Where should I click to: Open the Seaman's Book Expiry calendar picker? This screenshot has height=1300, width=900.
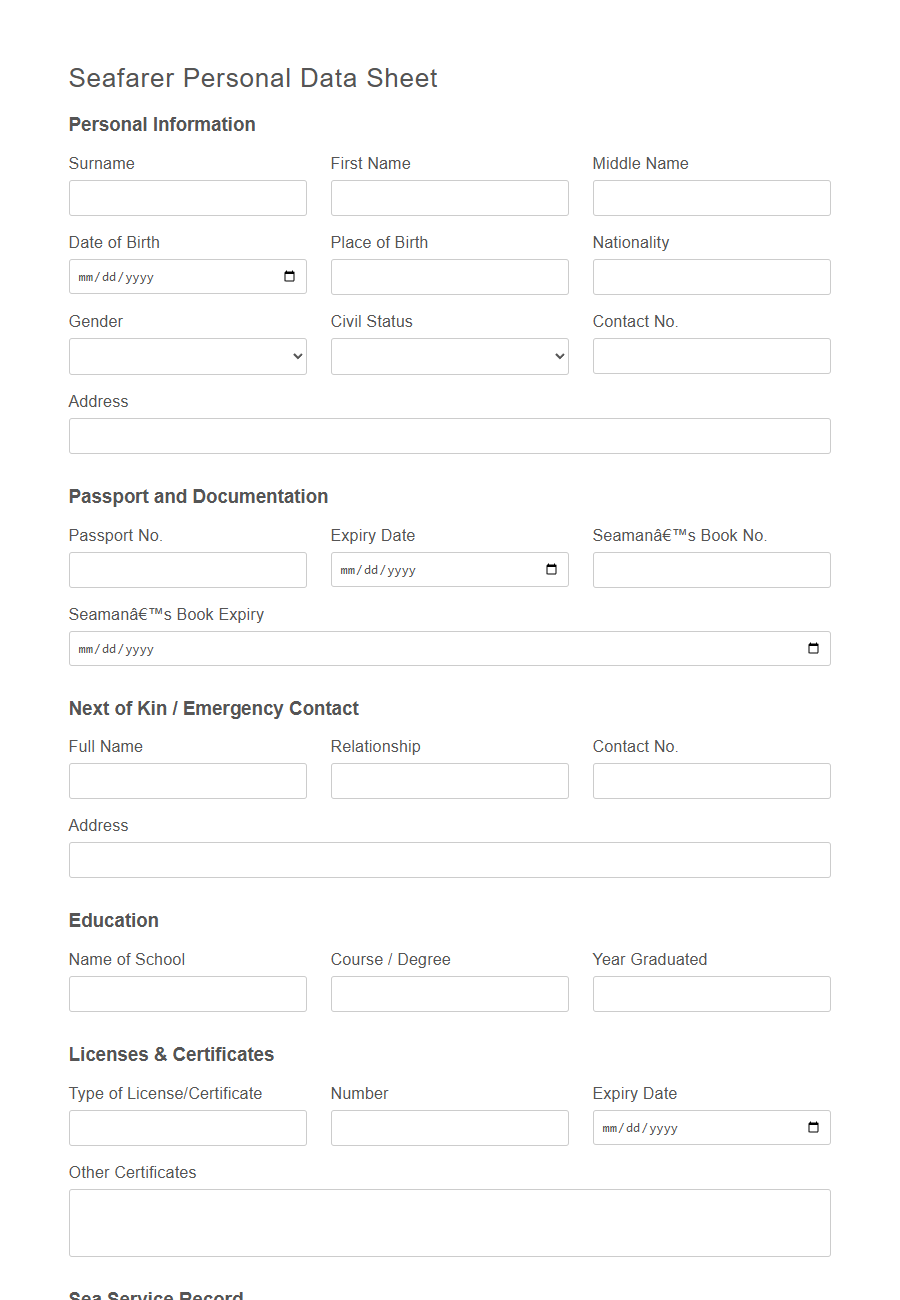click(x=814, y=648)
